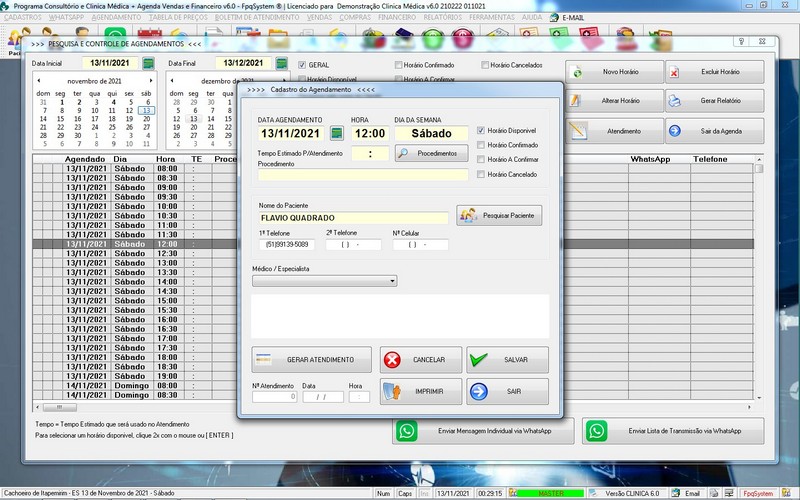The height and width of the screenshot is (500, 800).
Task: Open calendar picker beside Data Agendamento field
Action: tap(337, 133)
